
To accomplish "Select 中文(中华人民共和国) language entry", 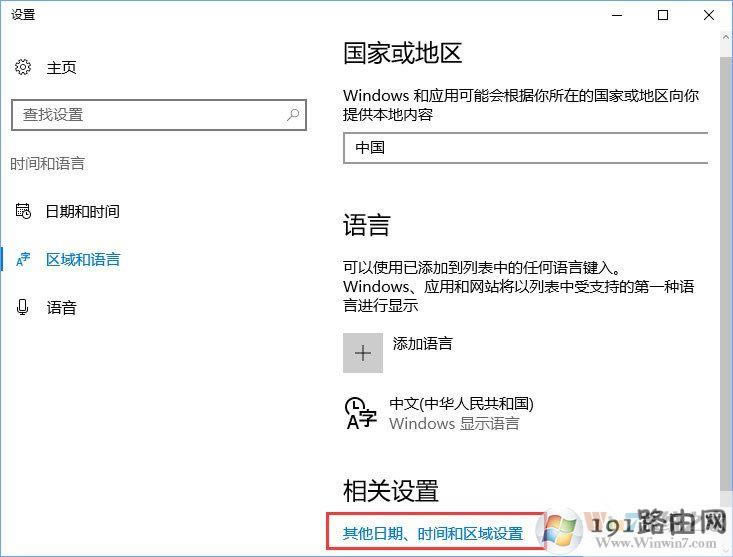I will [x=461, y=403].
